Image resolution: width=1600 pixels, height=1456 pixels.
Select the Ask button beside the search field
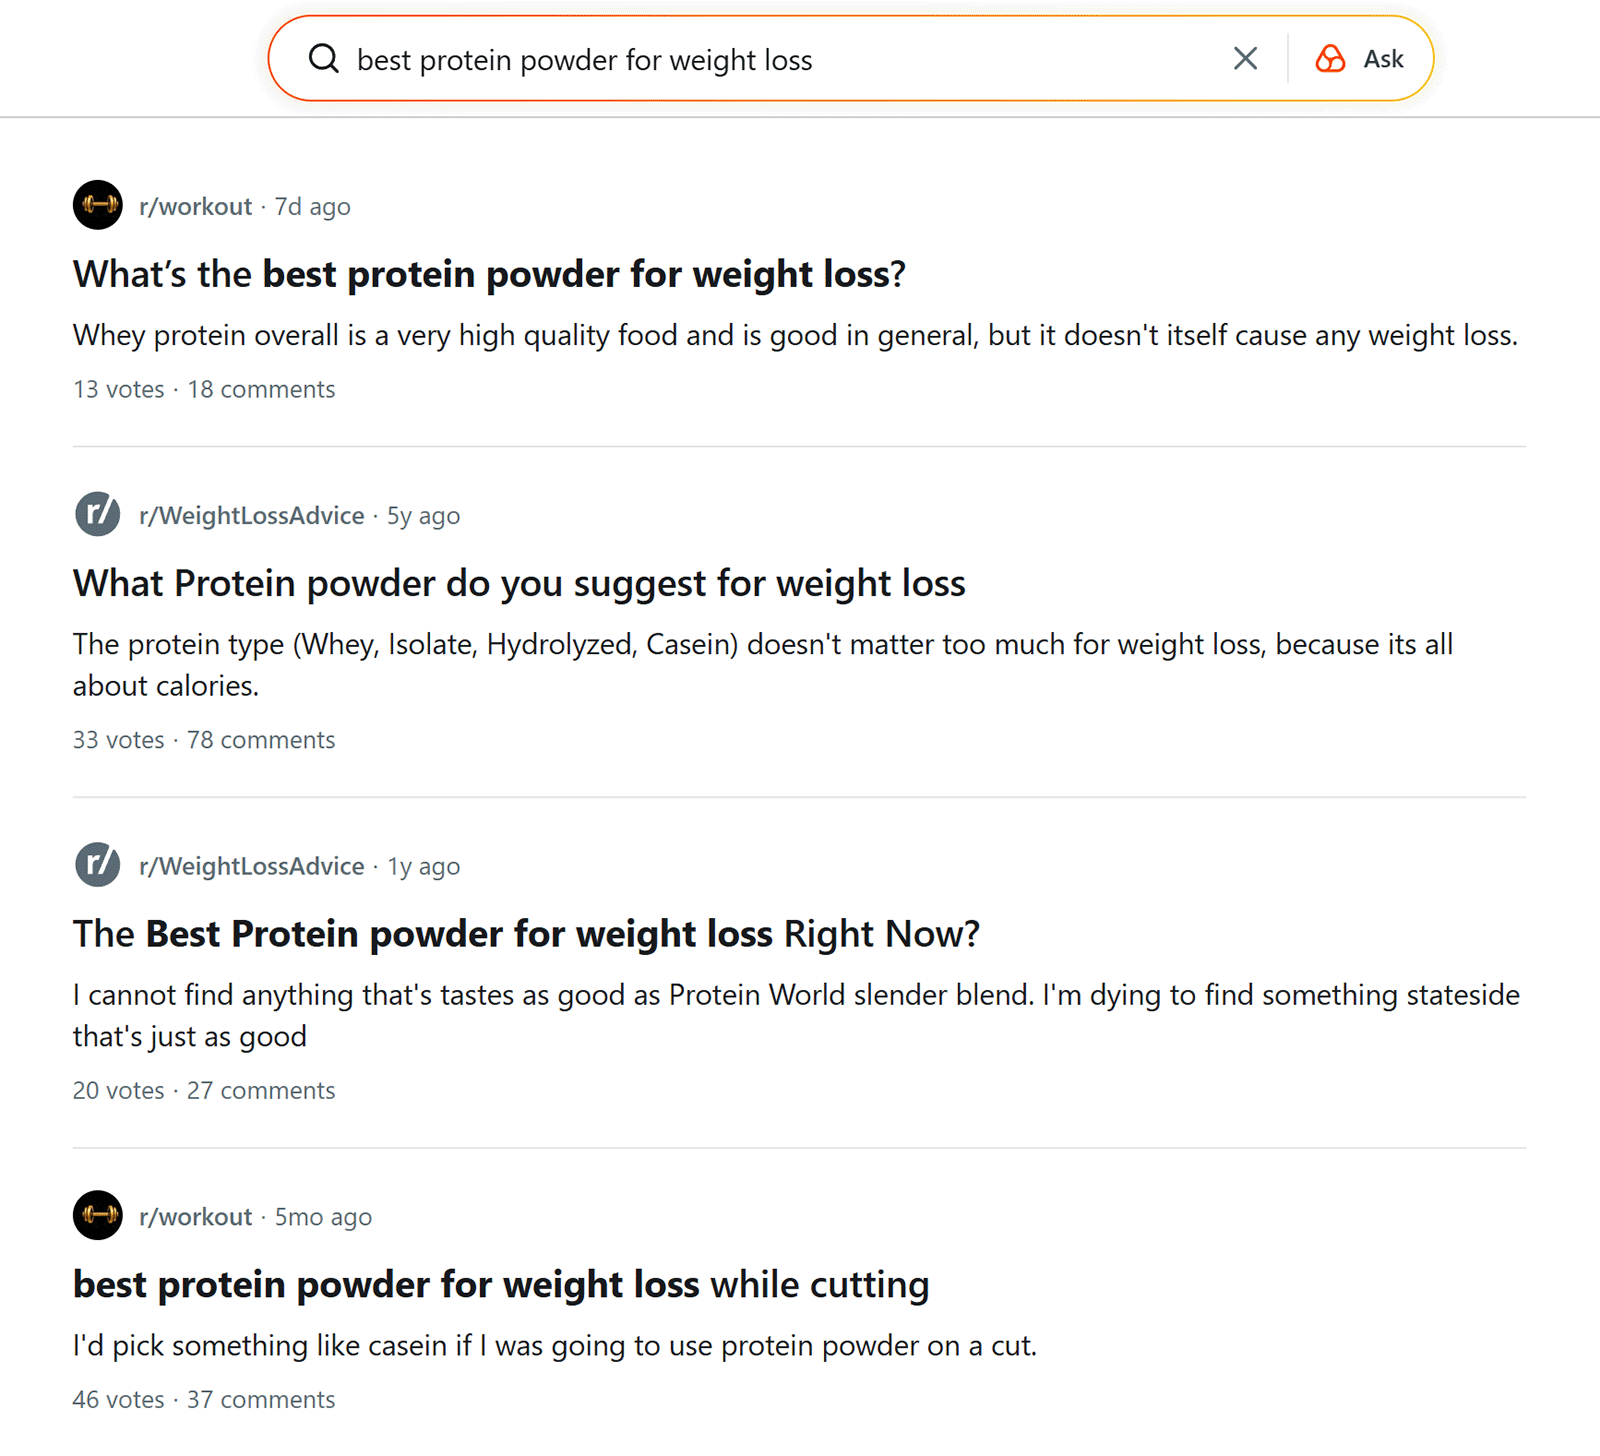(x=1382, y=59)
